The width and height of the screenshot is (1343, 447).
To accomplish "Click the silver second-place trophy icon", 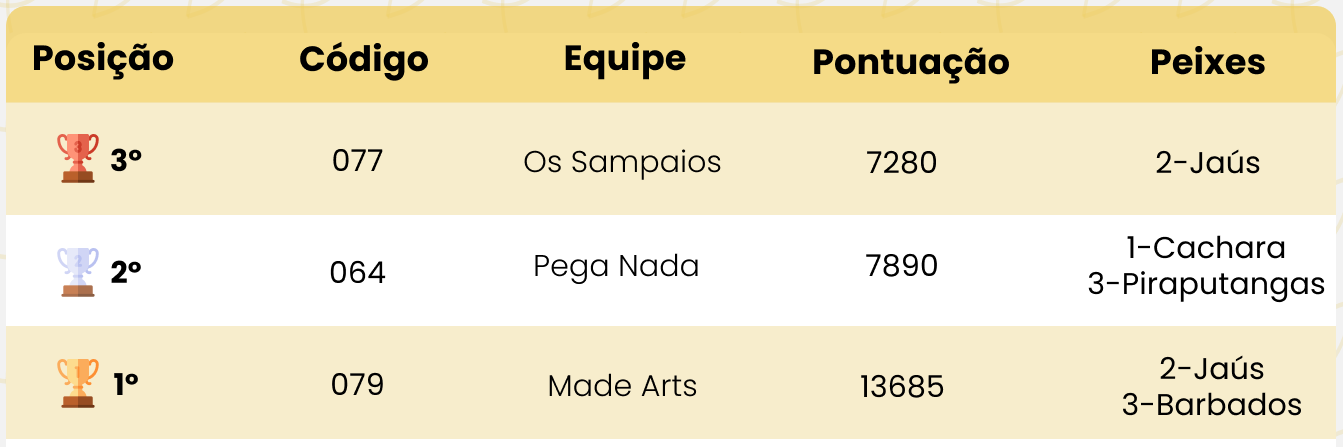I will 78,272.
